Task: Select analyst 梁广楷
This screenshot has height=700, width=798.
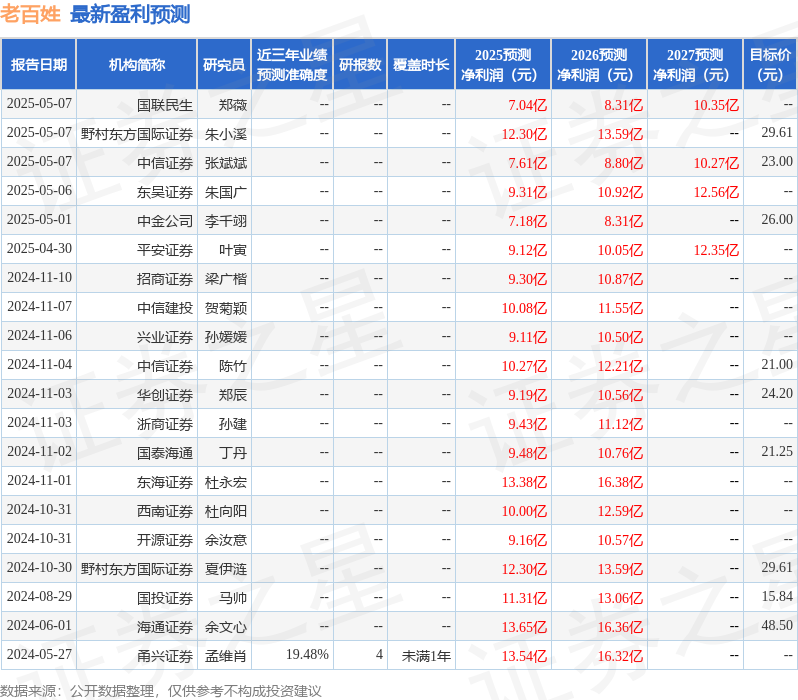Action: click(225, 279)
